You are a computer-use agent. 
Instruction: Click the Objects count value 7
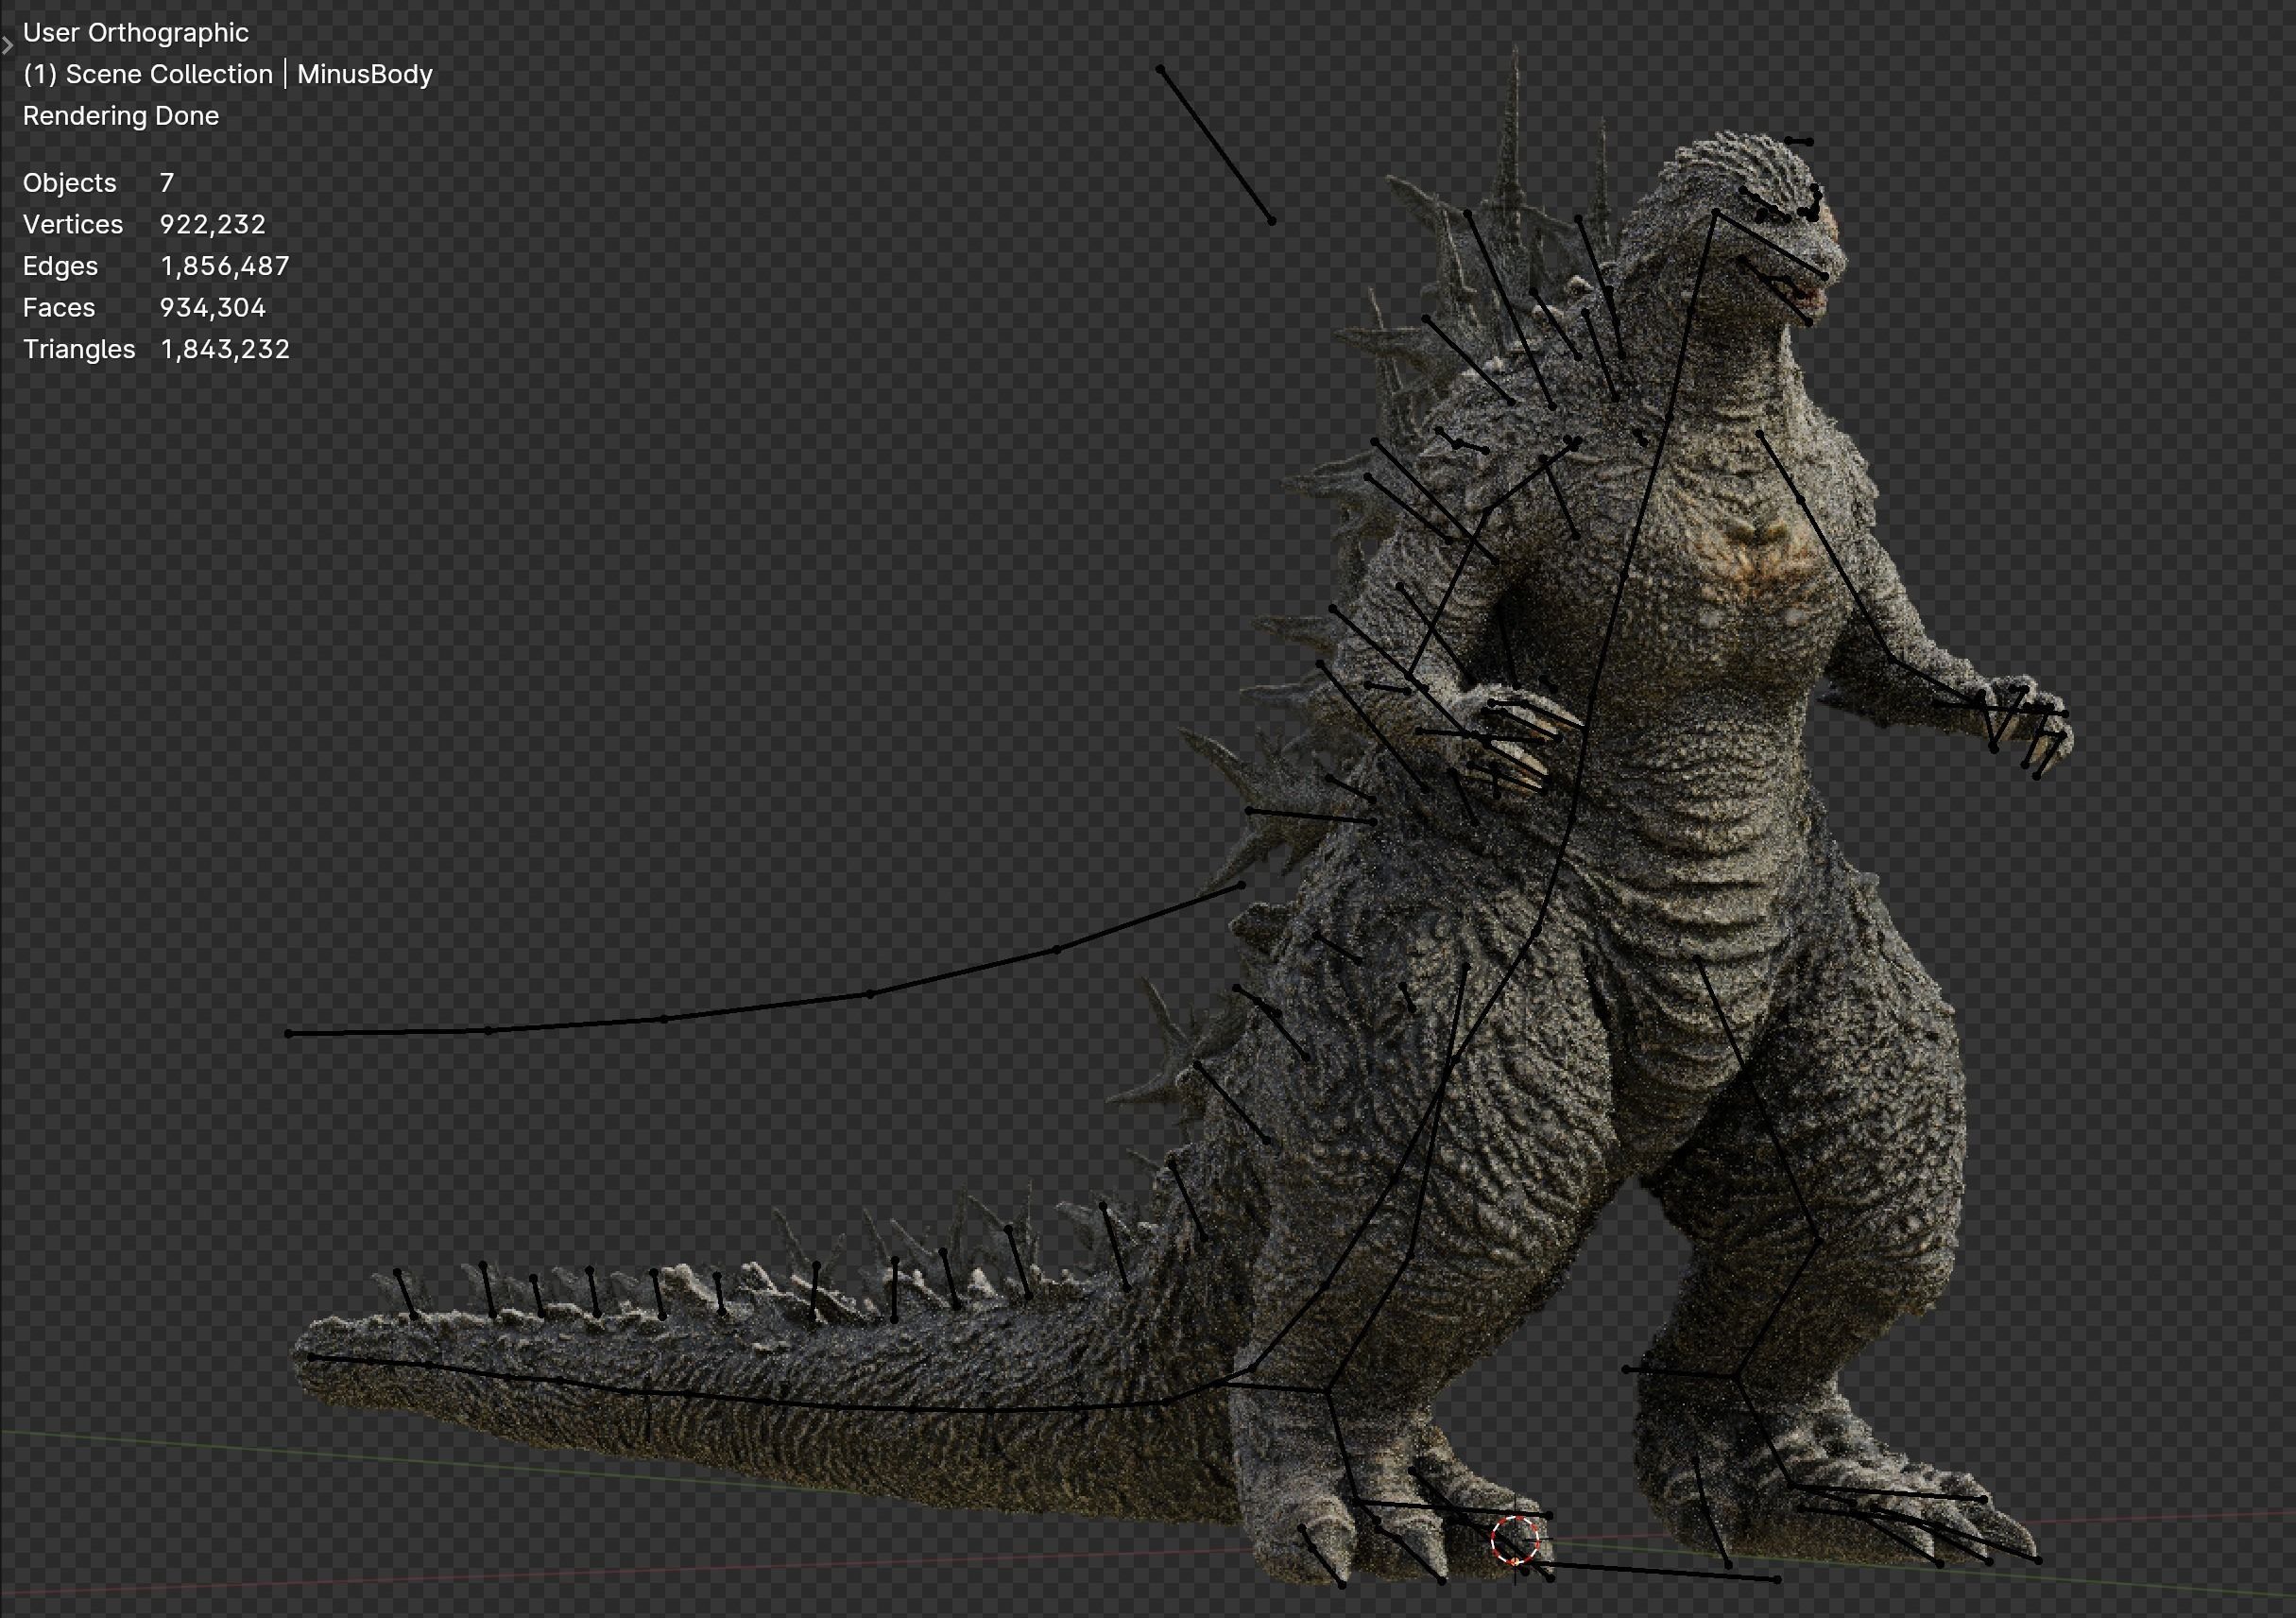pos(167,183)
